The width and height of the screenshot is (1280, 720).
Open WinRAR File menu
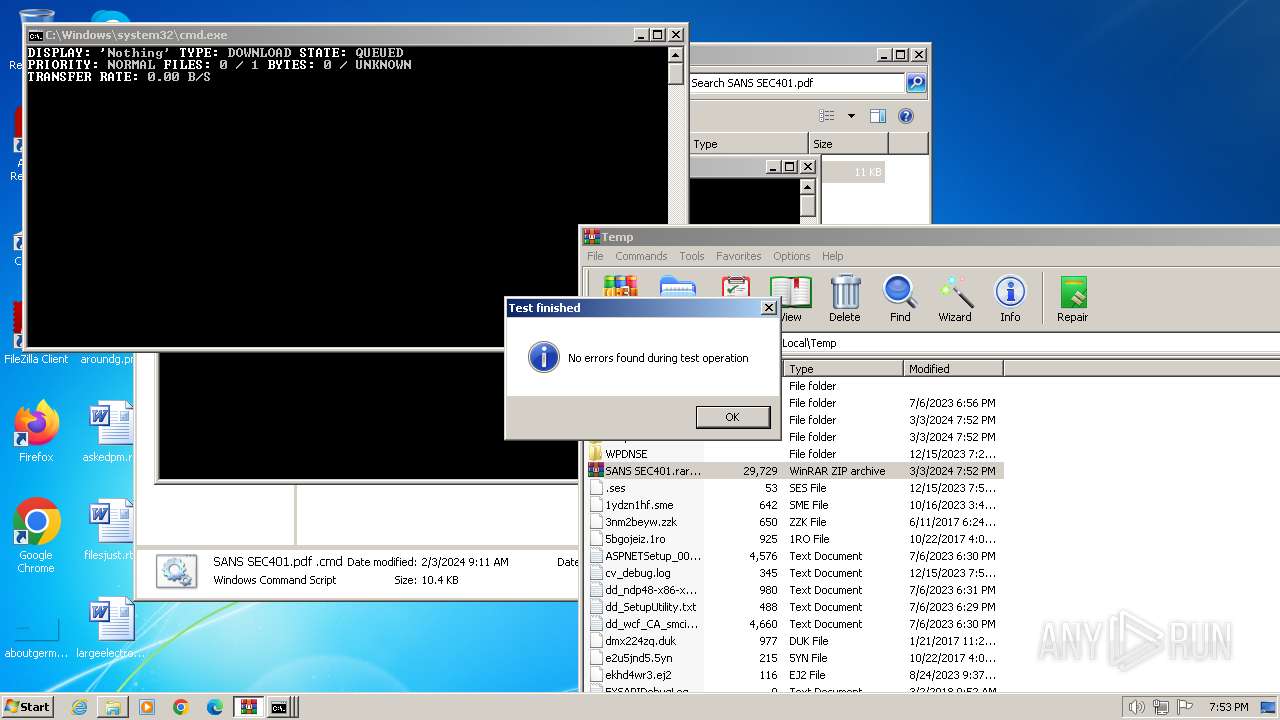(x=595, y=256)
